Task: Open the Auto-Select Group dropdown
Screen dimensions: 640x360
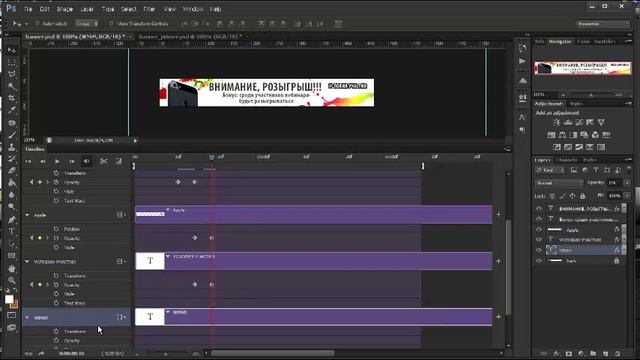Action: [87, 24]
